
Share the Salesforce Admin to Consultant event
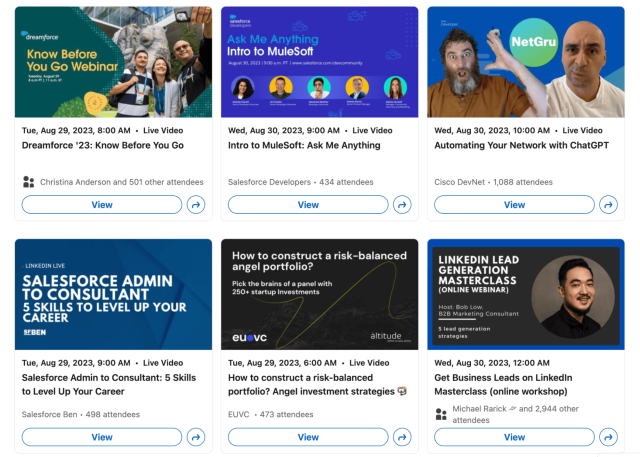[196, 437]
